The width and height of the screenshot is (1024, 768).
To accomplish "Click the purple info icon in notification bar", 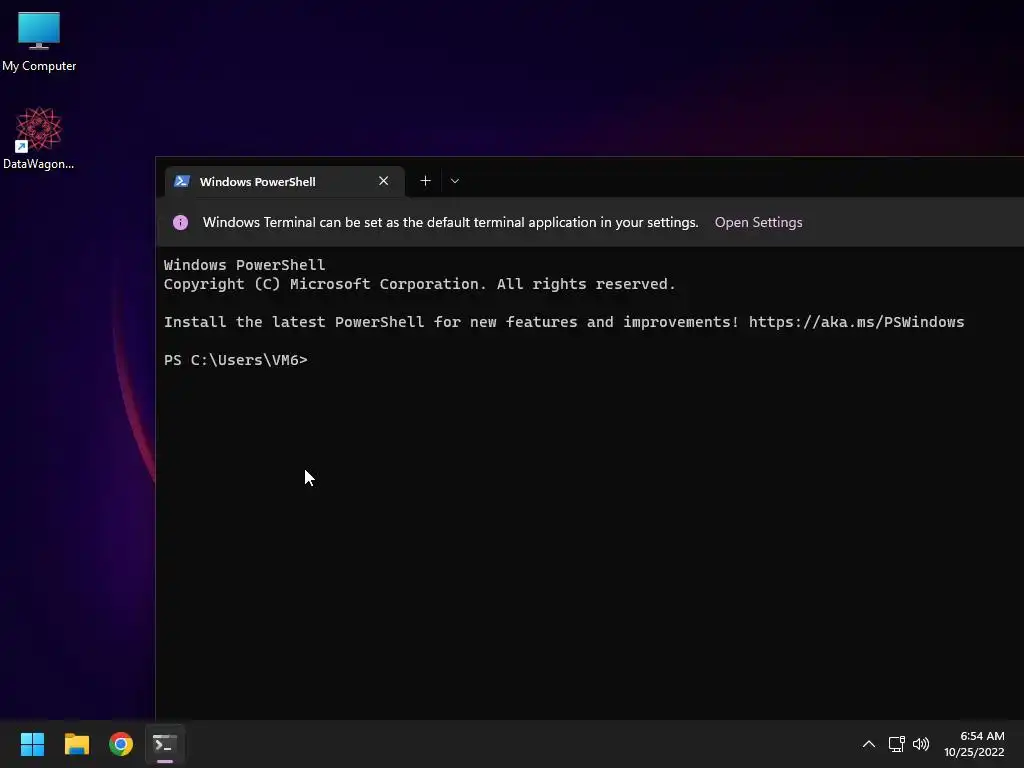I will tap(180, 223).
